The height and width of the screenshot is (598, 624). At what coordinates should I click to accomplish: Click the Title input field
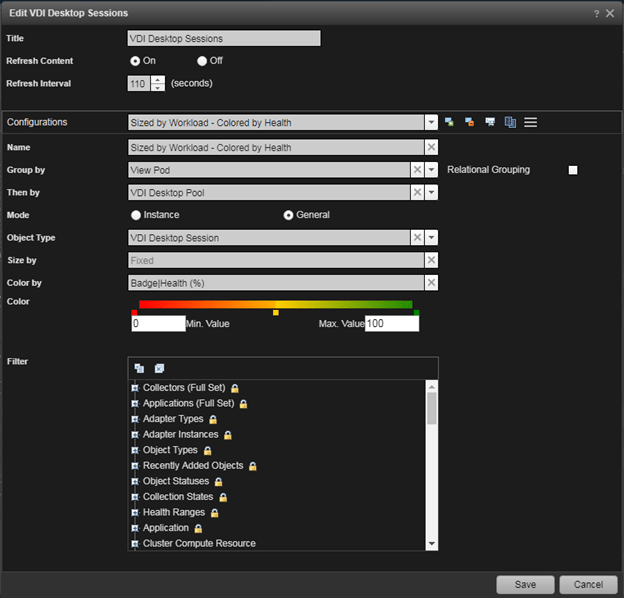(x=224, y=39)
